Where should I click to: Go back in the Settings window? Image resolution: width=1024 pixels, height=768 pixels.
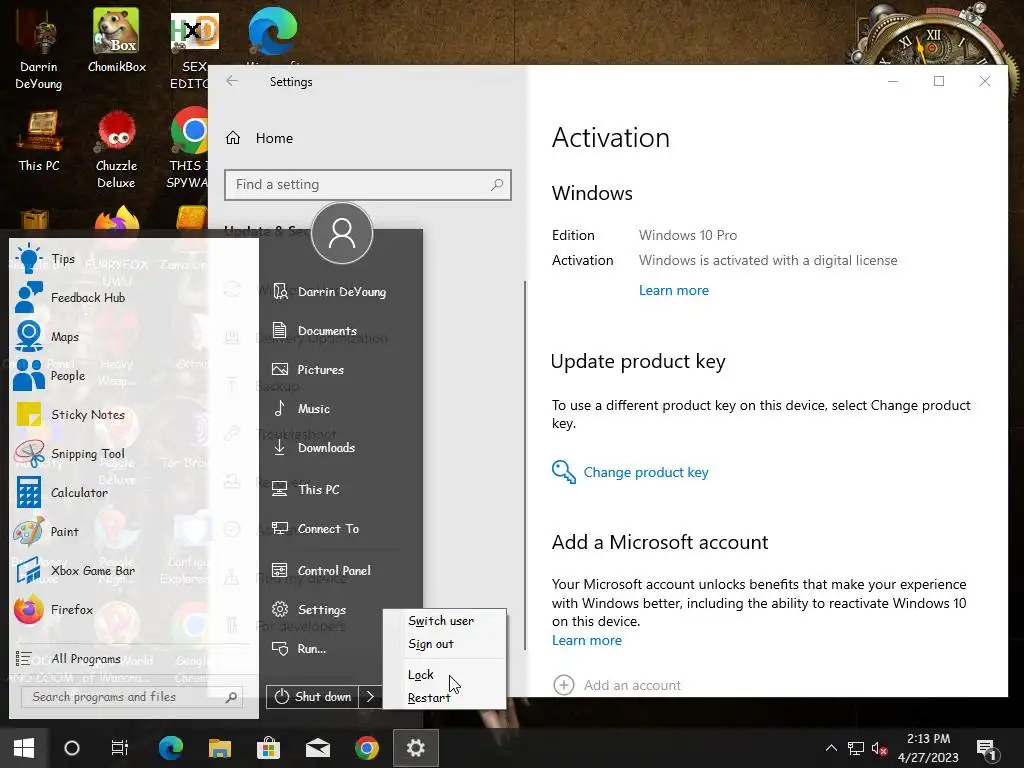(232, 81)
